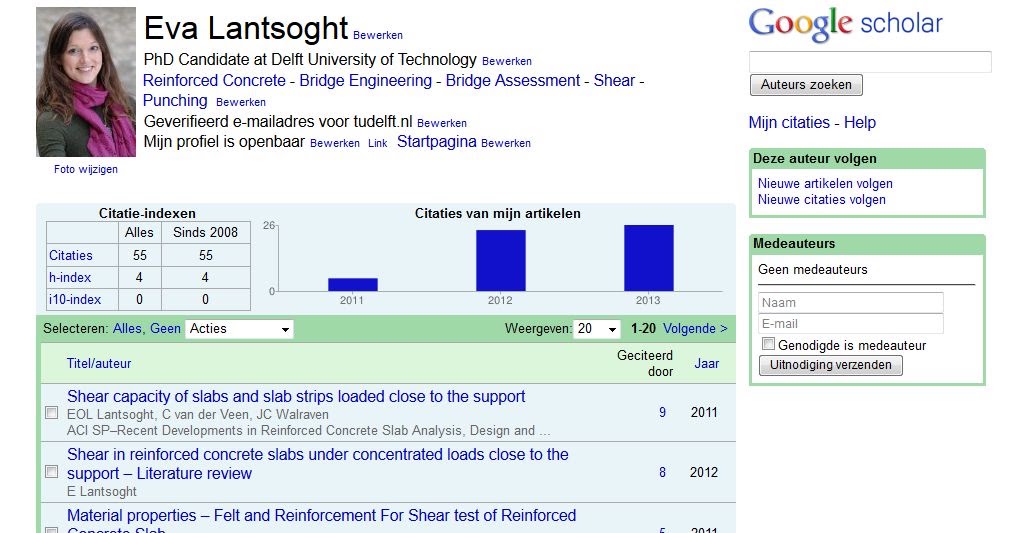Toggle Genodigde is medeauteur checkbox
Image resolution: width=1015 pixels, height=533 pixels.
768,344
